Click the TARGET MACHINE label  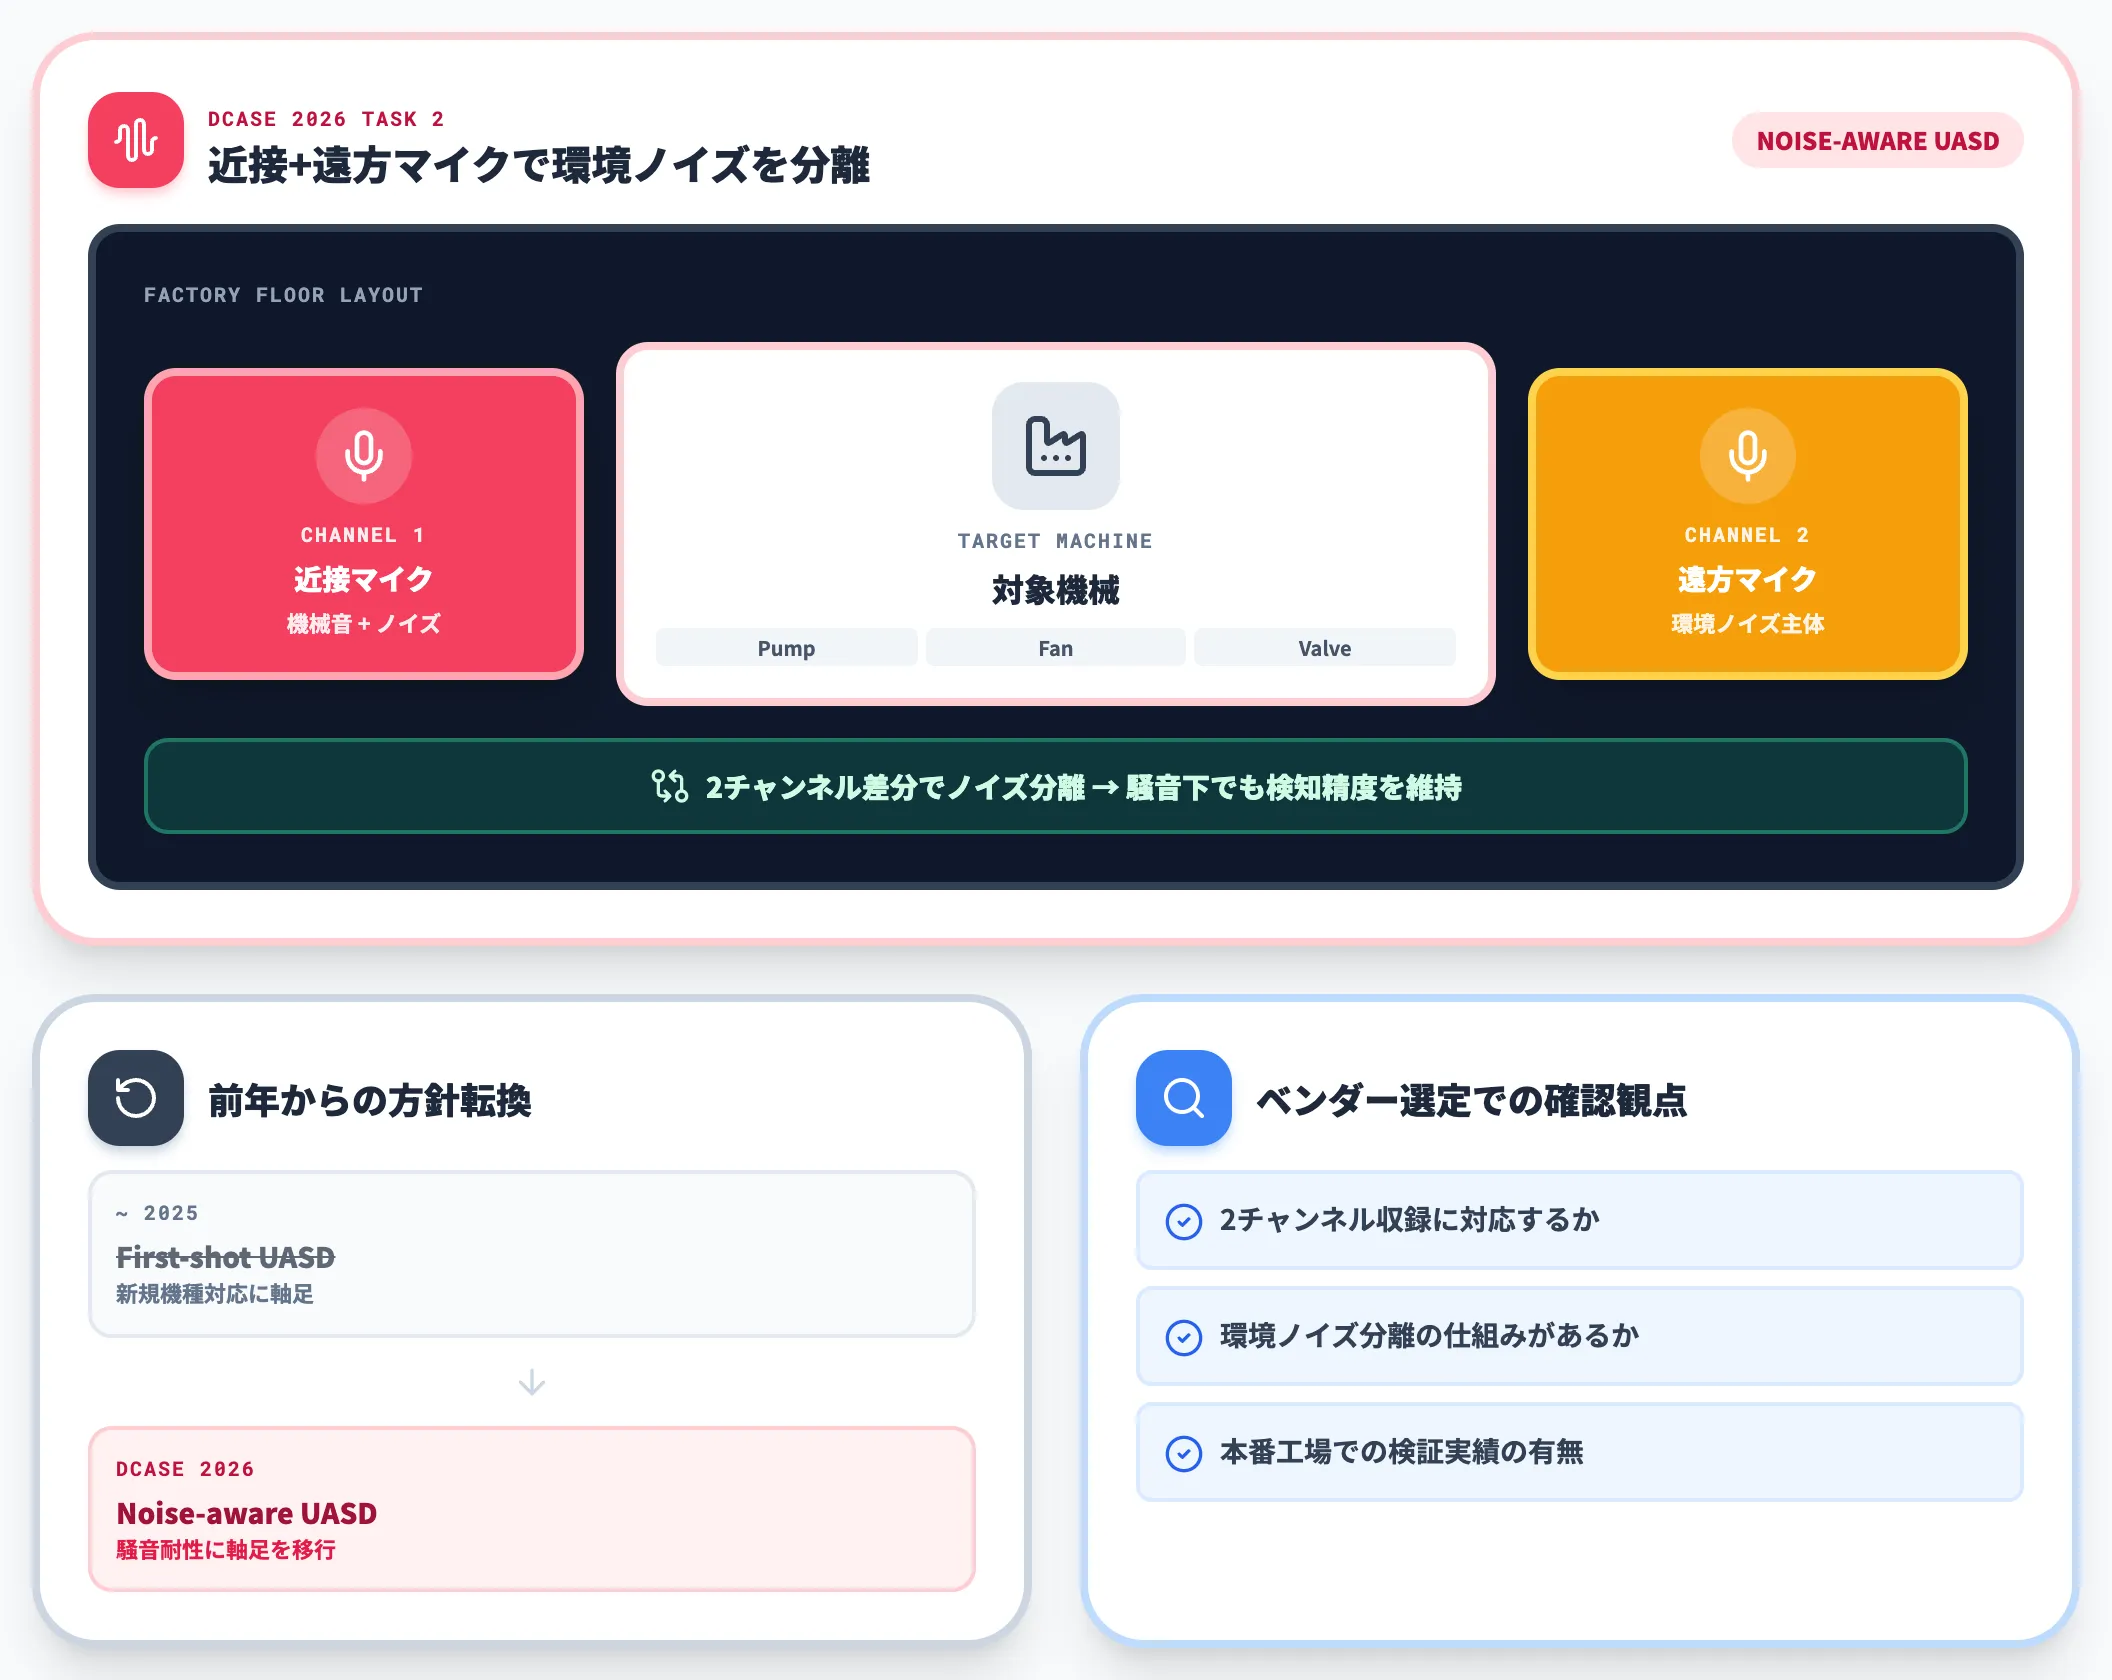click(1055, 541)
